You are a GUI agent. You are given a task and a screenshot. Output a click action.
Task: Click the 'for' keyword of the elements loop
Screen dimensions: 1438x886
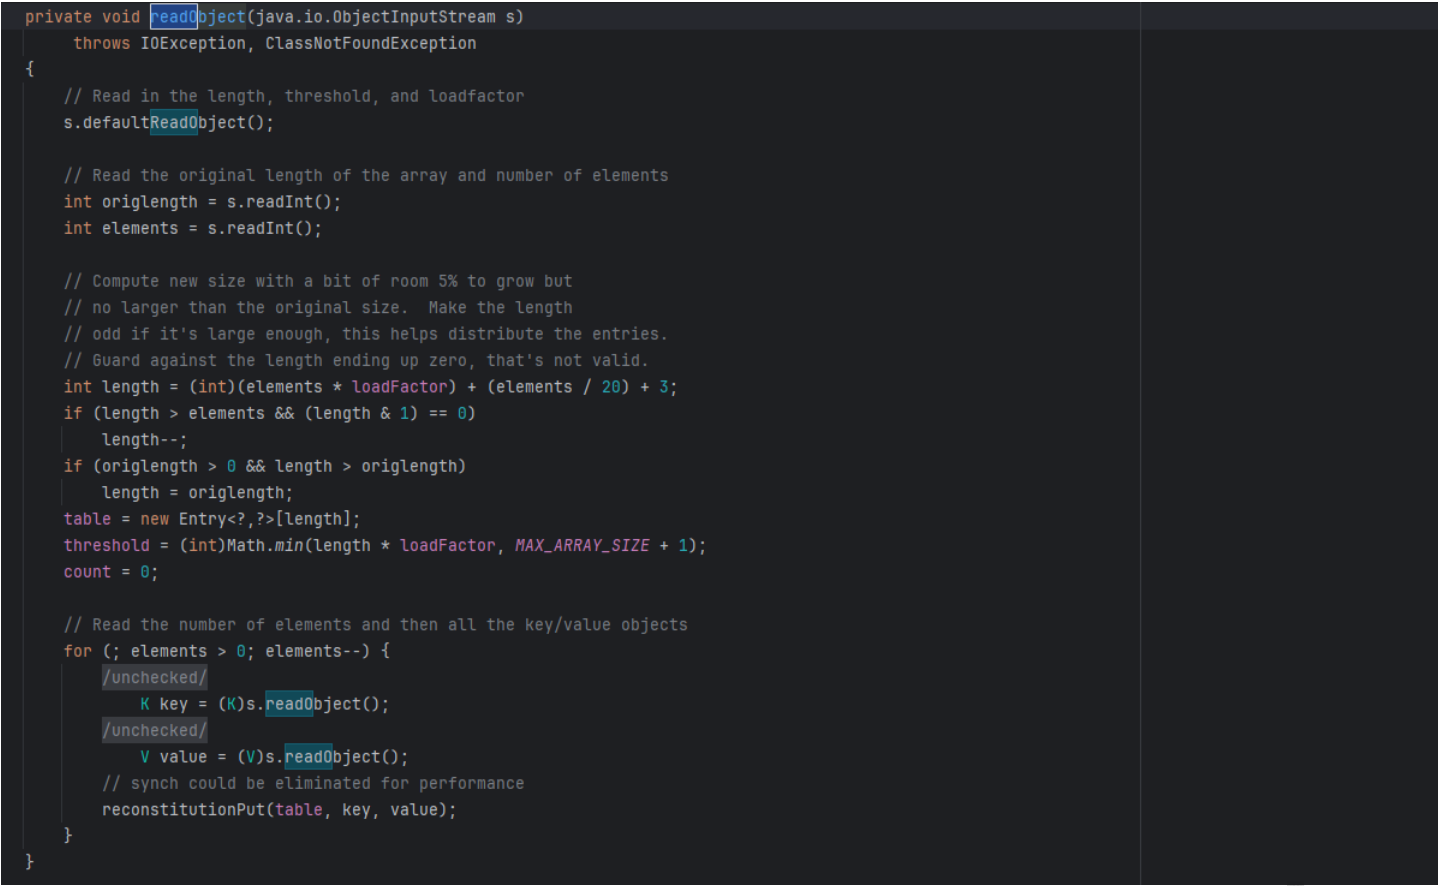click(77, 652)
